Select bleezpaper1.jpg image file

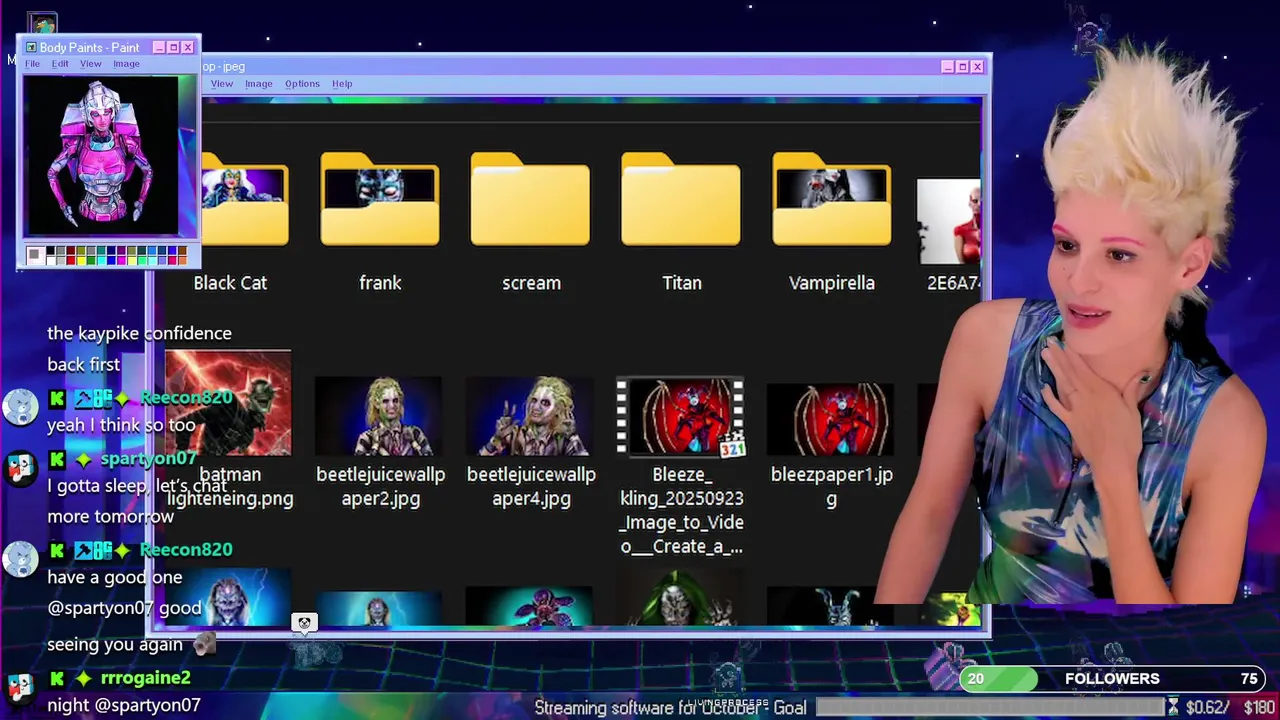830,419
